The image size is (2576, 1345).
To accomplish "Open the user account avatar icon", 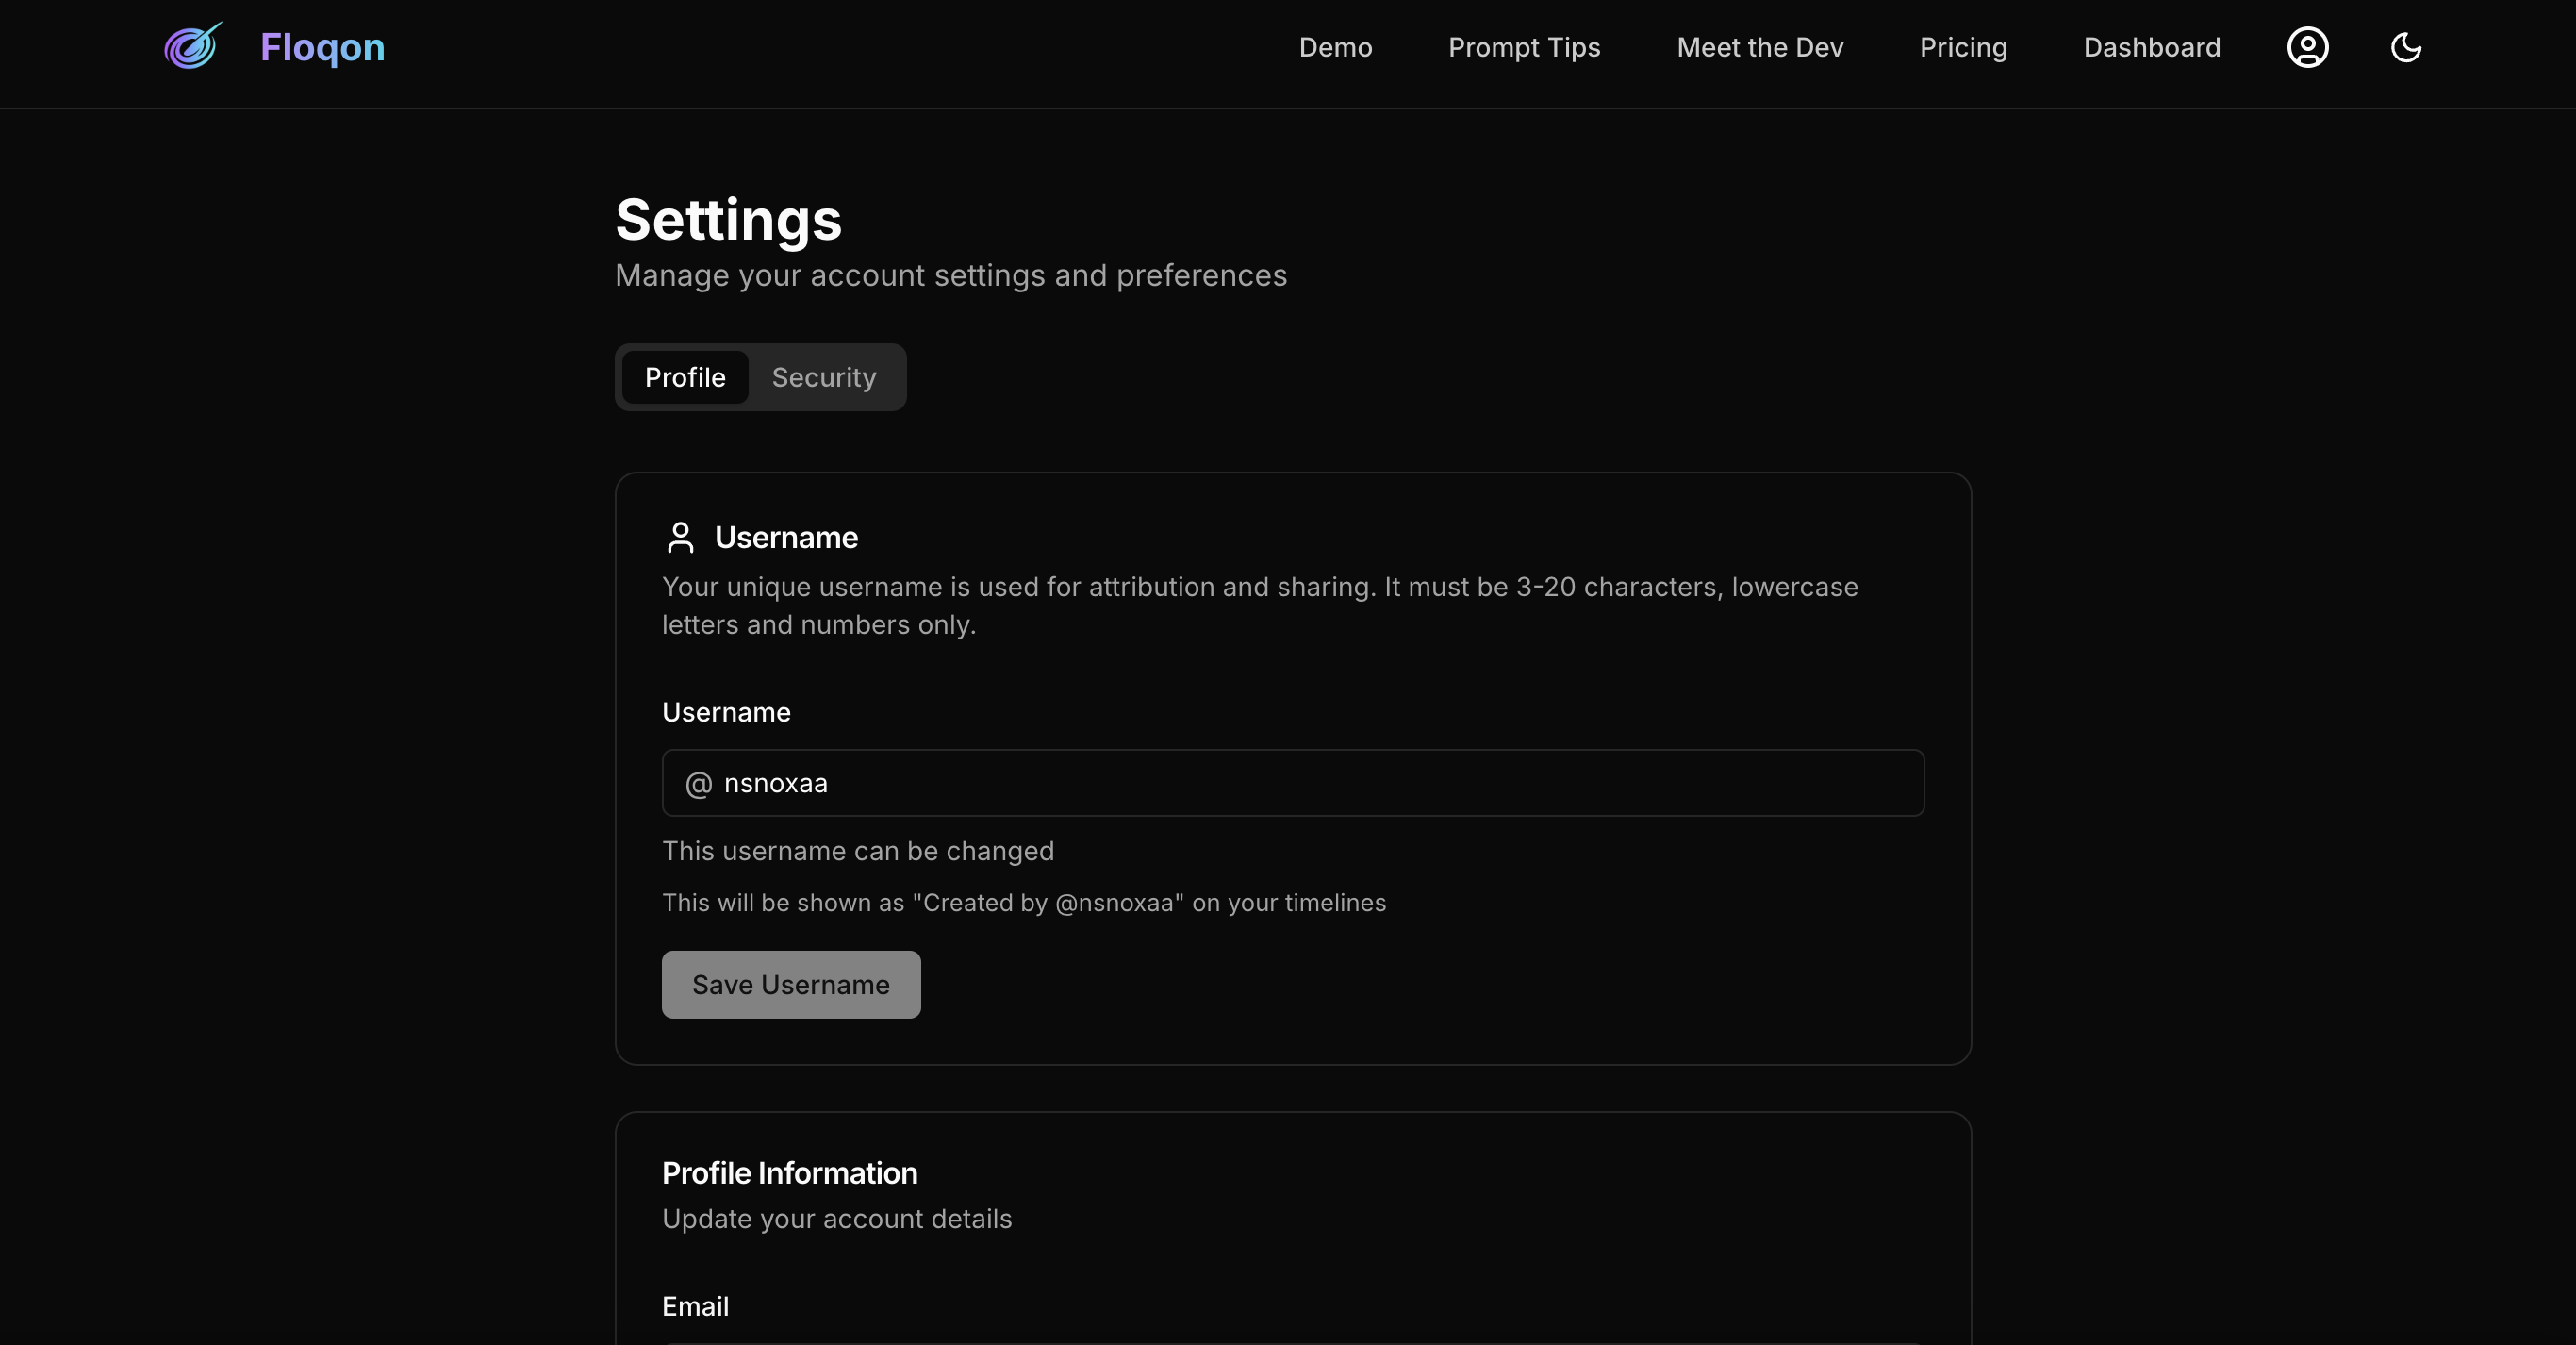I will [2307, 47].
